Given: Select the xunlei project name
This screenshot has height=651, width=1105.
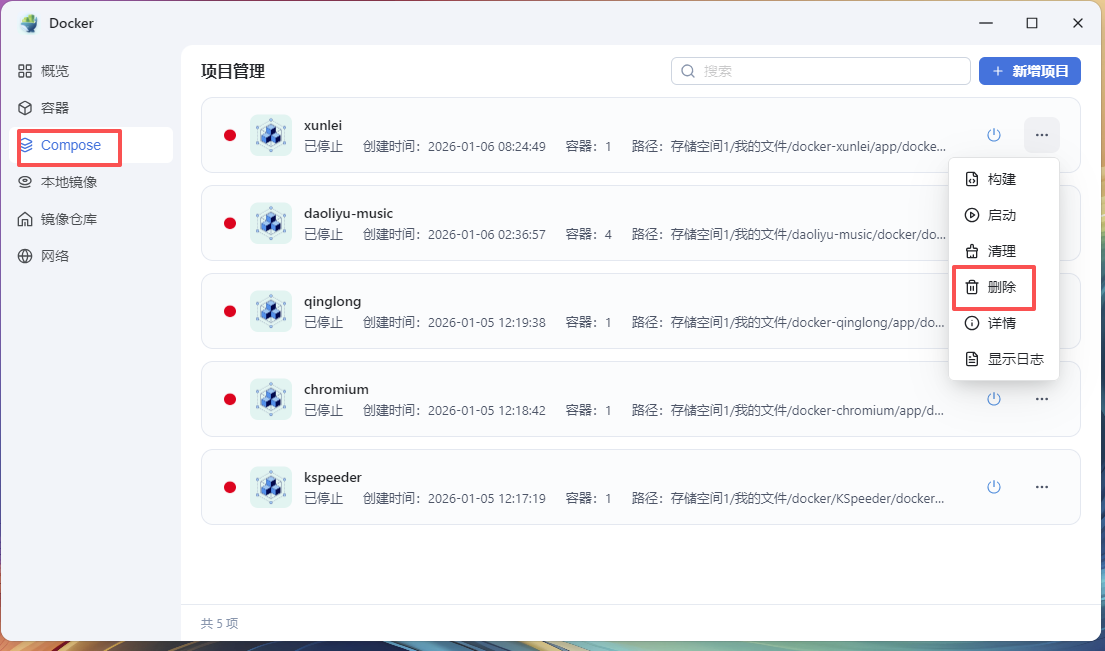Looking at the screenshot, I should point(323,125).
